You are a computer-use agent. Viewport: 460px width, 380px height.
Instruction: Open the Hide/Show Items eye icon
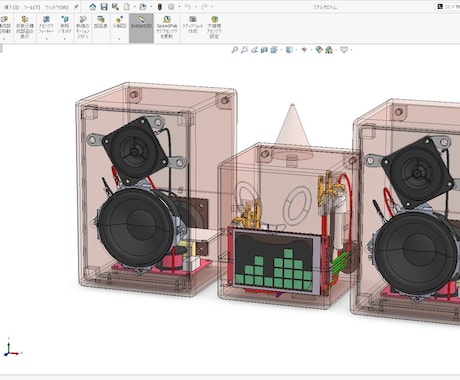tap(304, 50)
